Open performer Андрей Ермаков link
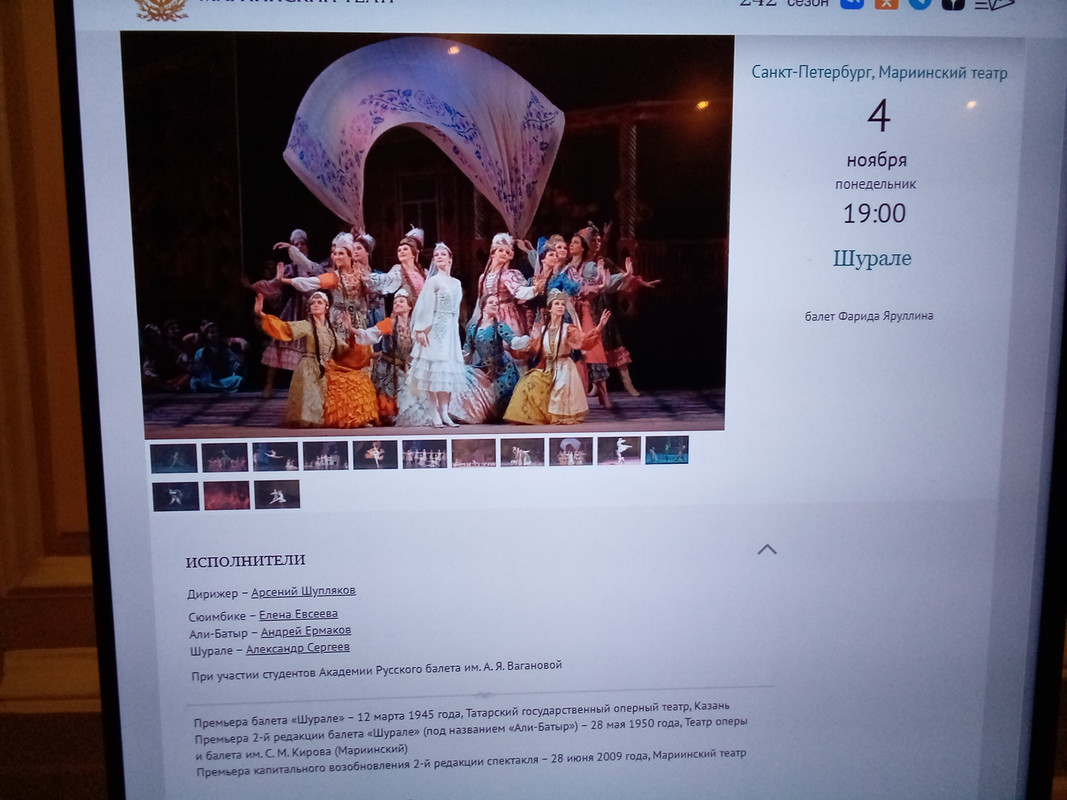The image size is (1067, 800). pyautogui.click(x=306, y=631)
